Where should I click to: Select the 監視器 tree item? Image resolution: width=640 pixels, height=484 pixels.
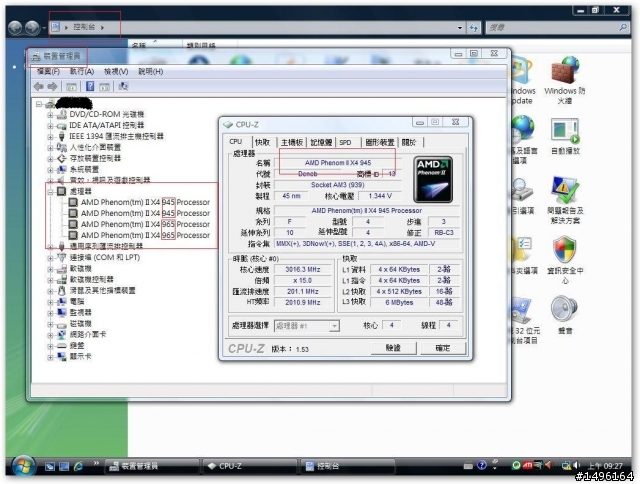point(81,313)
